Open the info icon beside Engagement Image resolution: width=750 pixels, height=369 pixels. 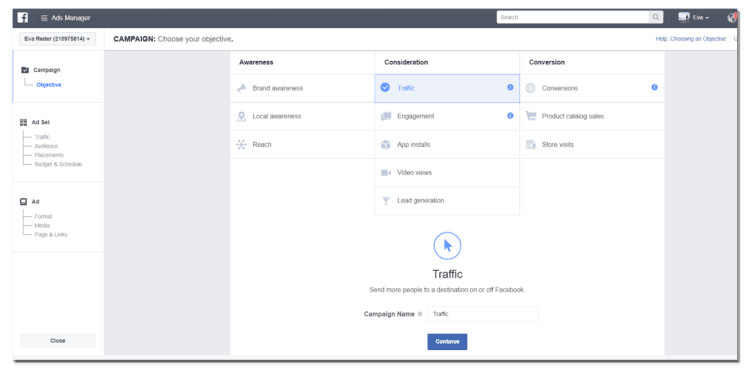click(x=510, y=116)
